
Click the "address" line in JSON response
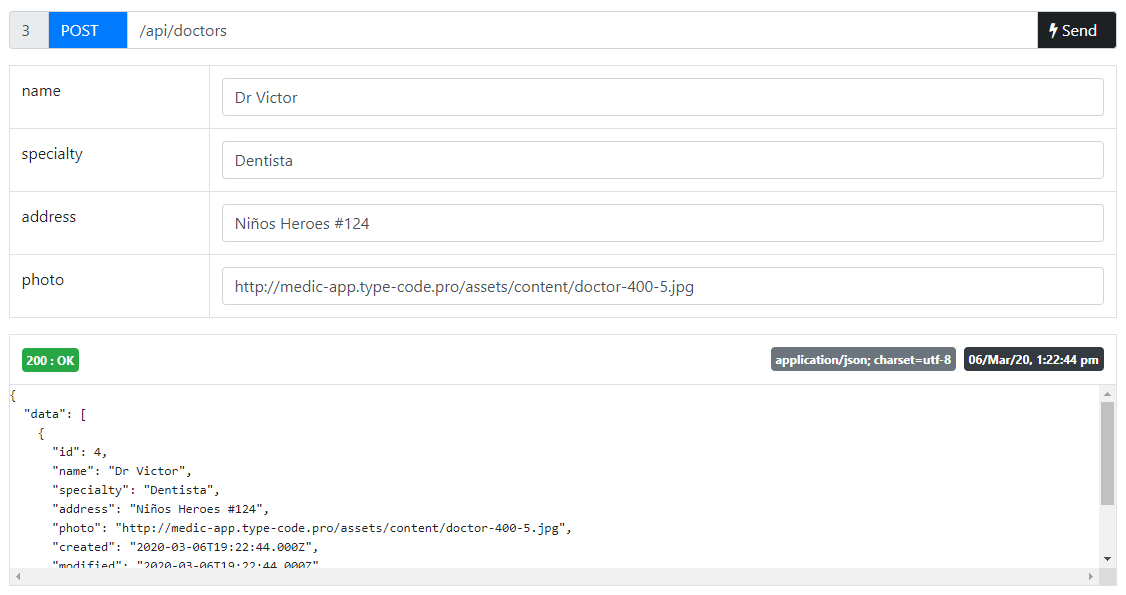coord(160,509)
